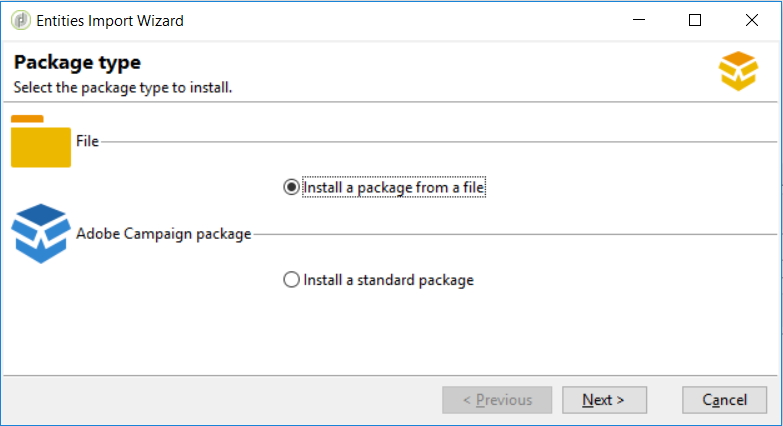Click the empty title bar area beside the title
This screenshot has height=426, width=783.
(x=400, y=20)
